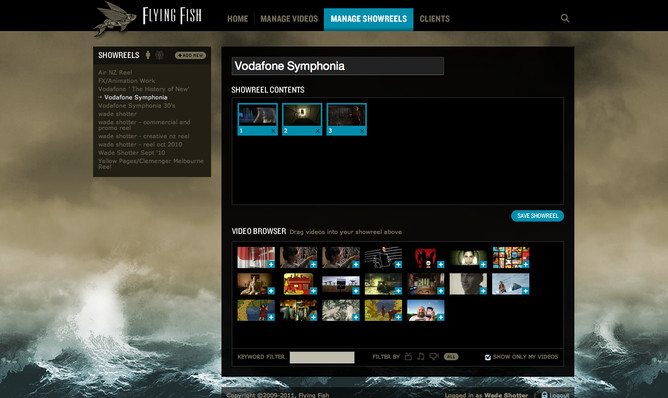Add the red silhouette video using its plus icon

click(x=441, y=265)
